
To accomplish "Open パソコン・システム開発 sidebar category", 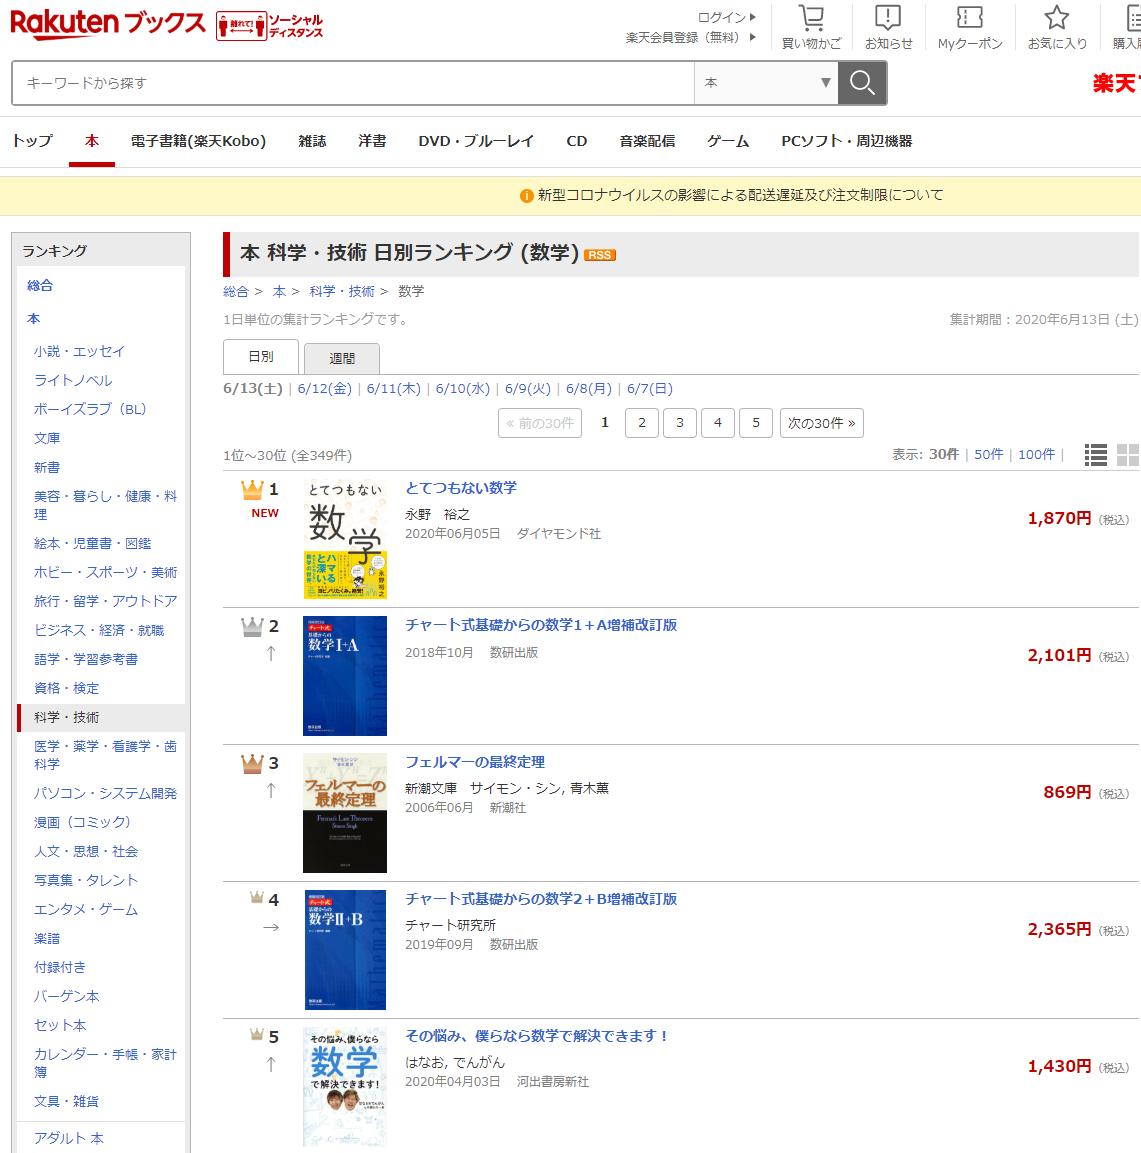I will 105,793.
